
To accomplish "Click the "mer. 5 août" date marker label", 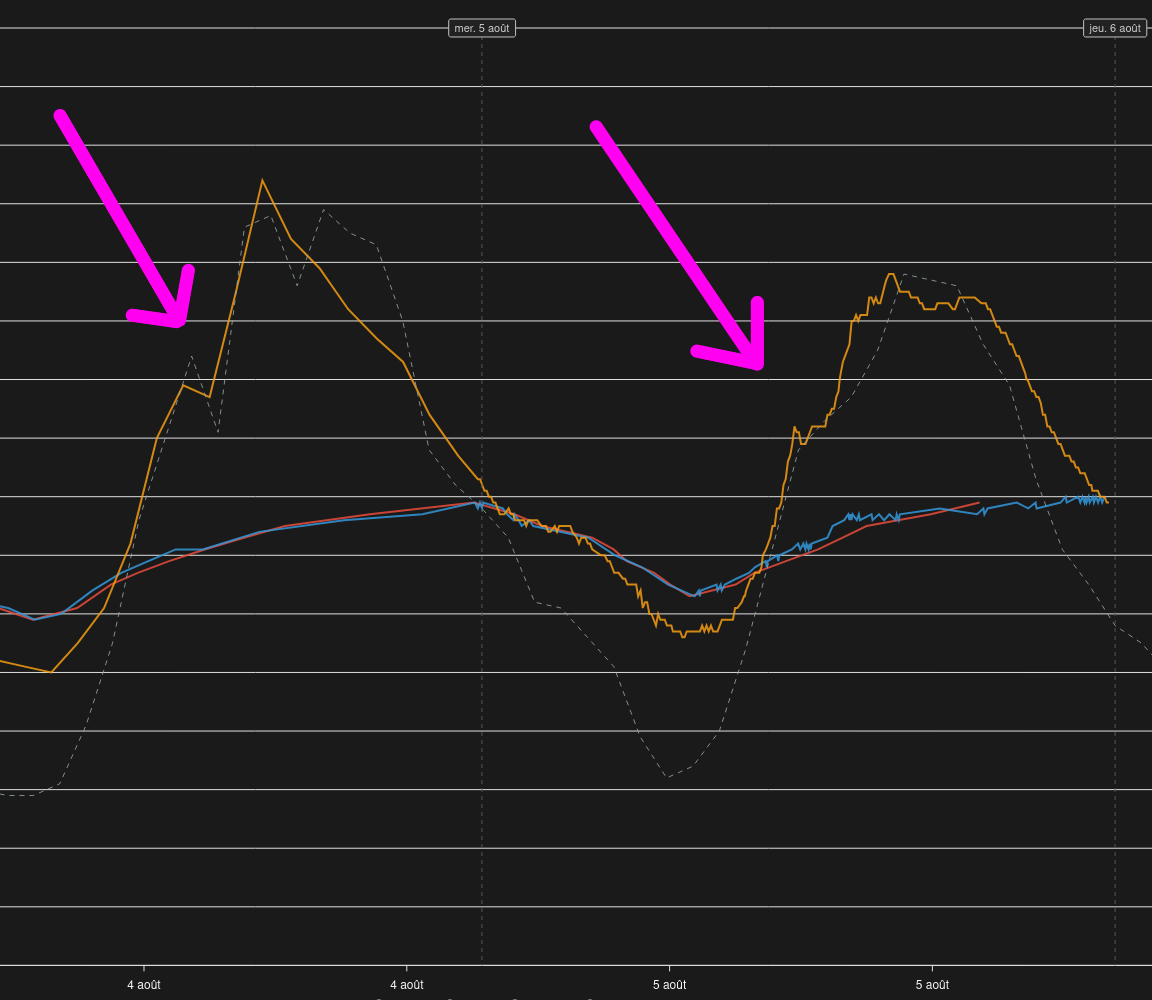I will pos(482,29).
